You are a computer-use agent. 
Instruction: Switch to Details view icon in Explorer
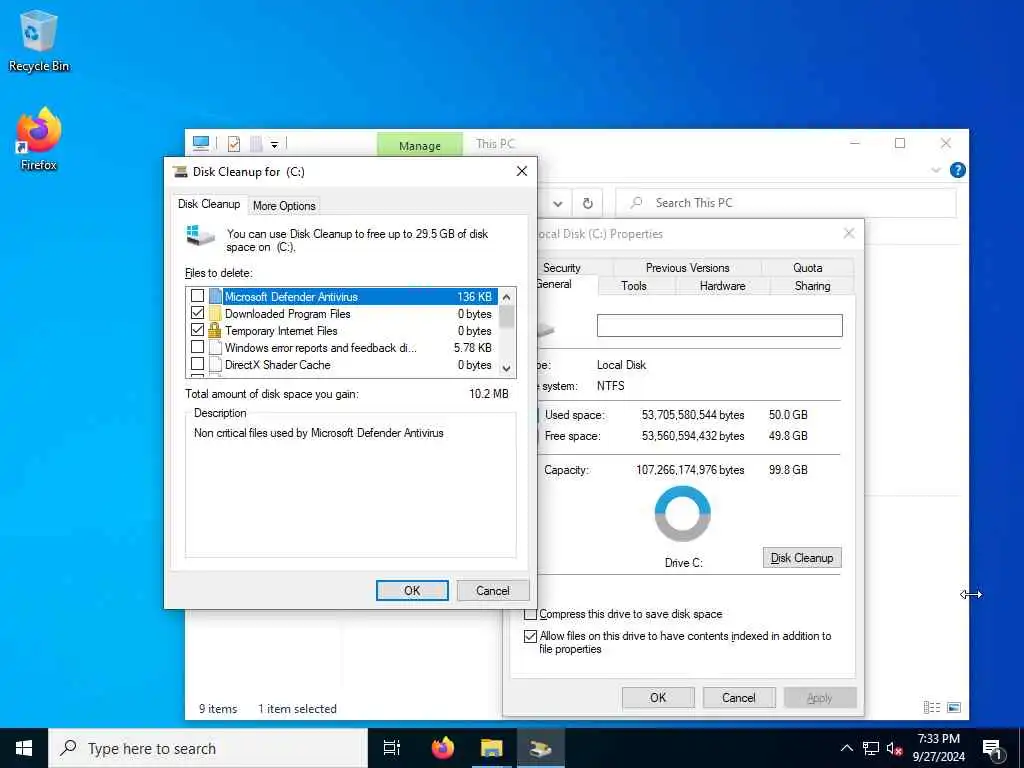click(932, 707)
